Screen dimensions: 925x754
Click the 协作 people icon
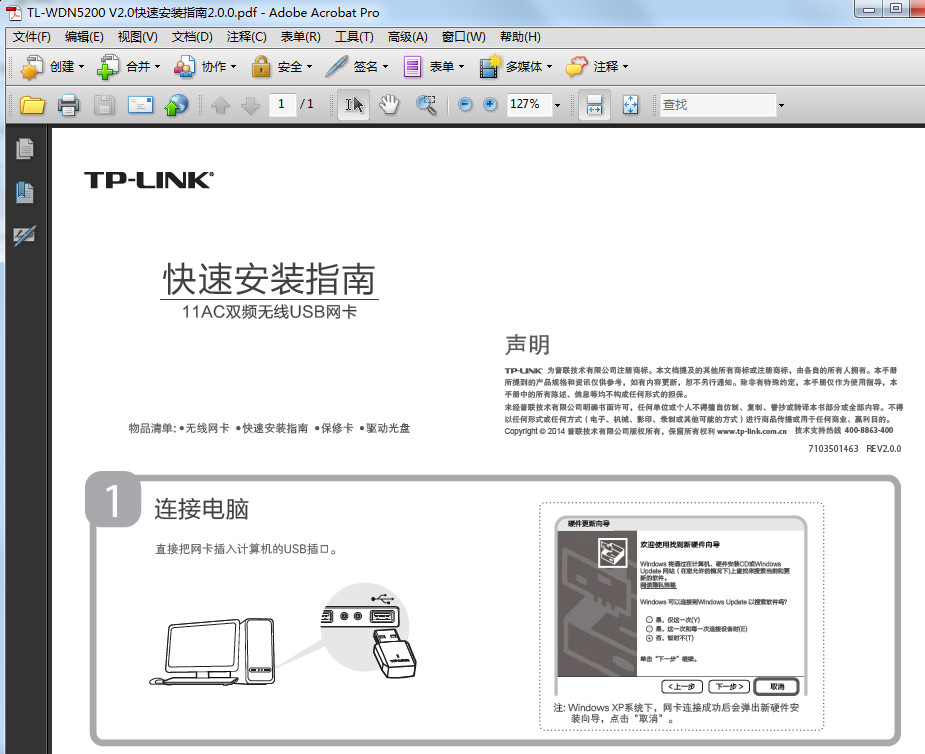click(184, 67)
